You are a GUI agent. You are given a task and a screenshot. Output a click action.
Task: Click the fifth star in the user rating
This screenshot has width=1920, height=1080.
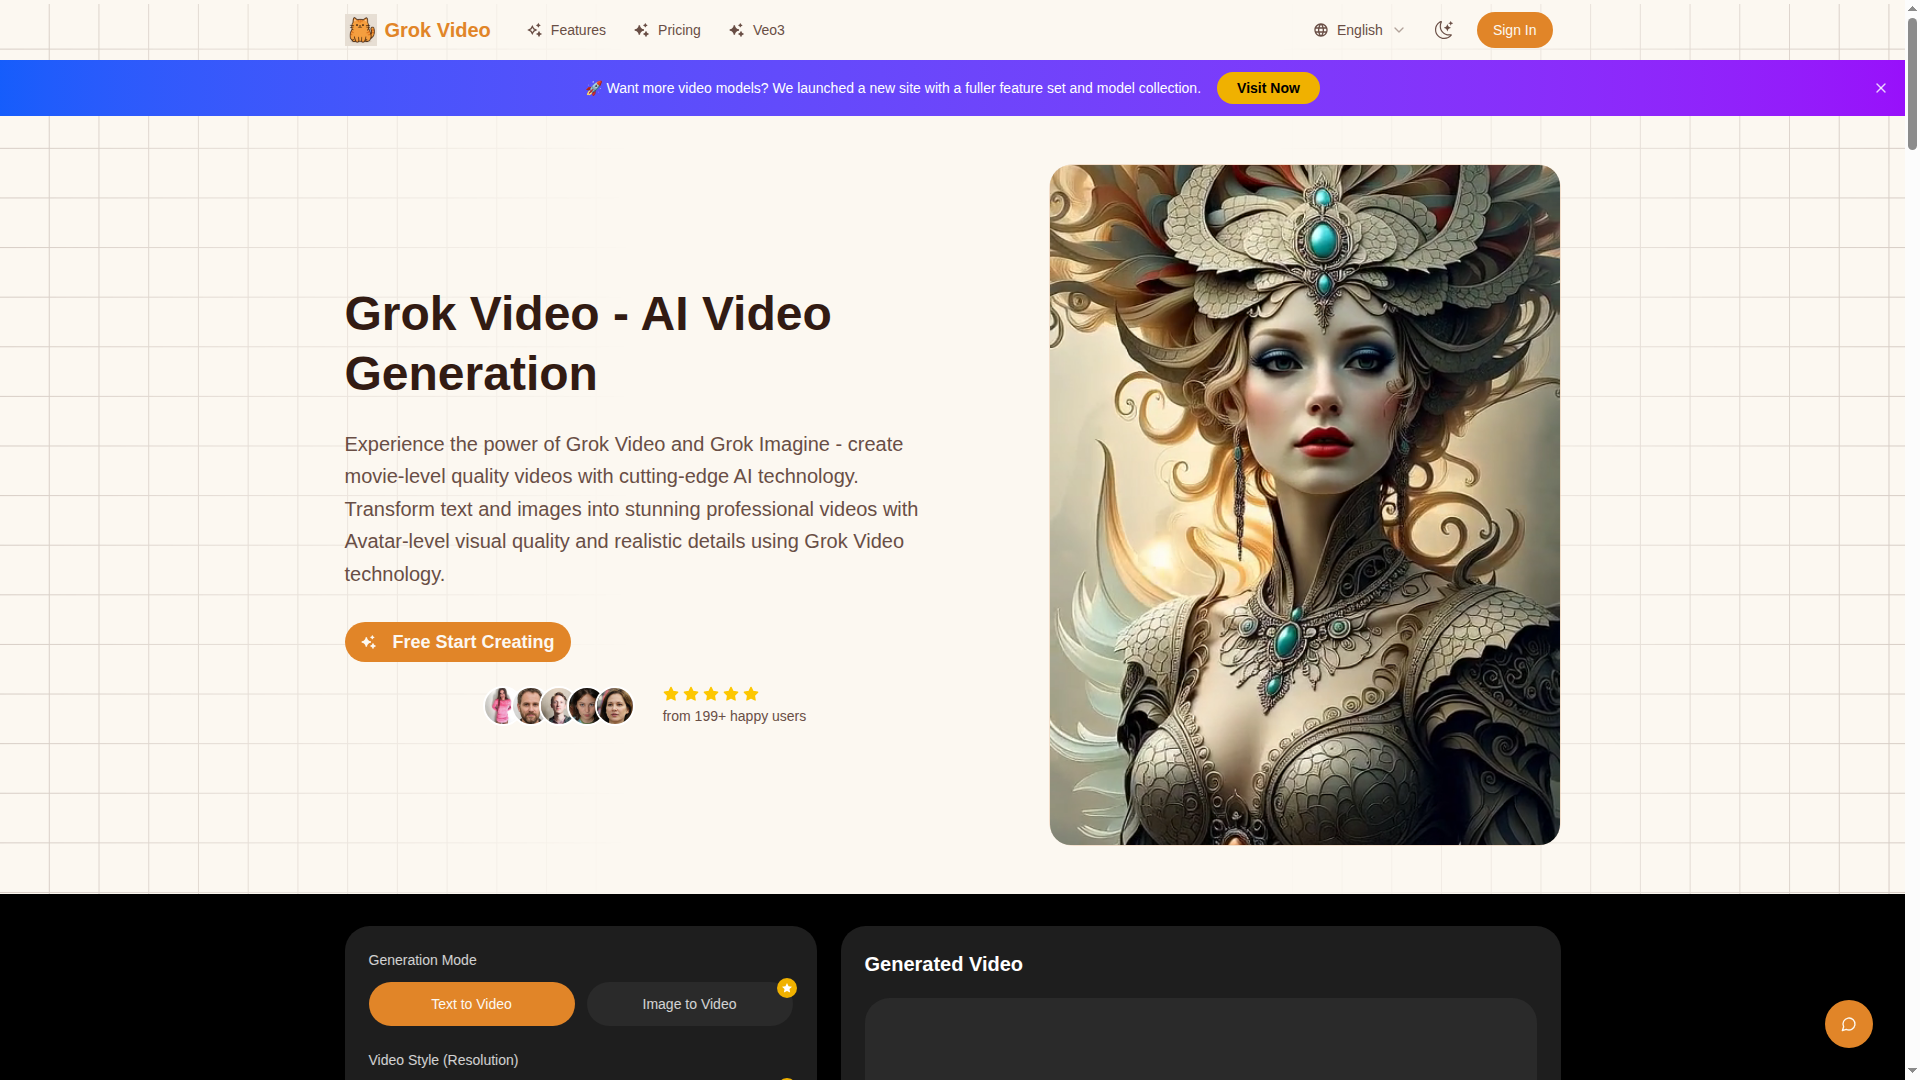click(751, 694)
